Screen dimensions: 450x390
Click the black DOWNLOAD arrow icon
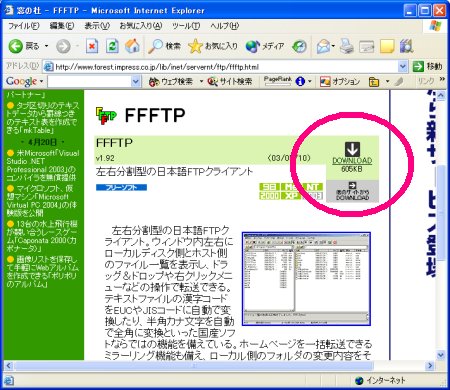point(352,149)
